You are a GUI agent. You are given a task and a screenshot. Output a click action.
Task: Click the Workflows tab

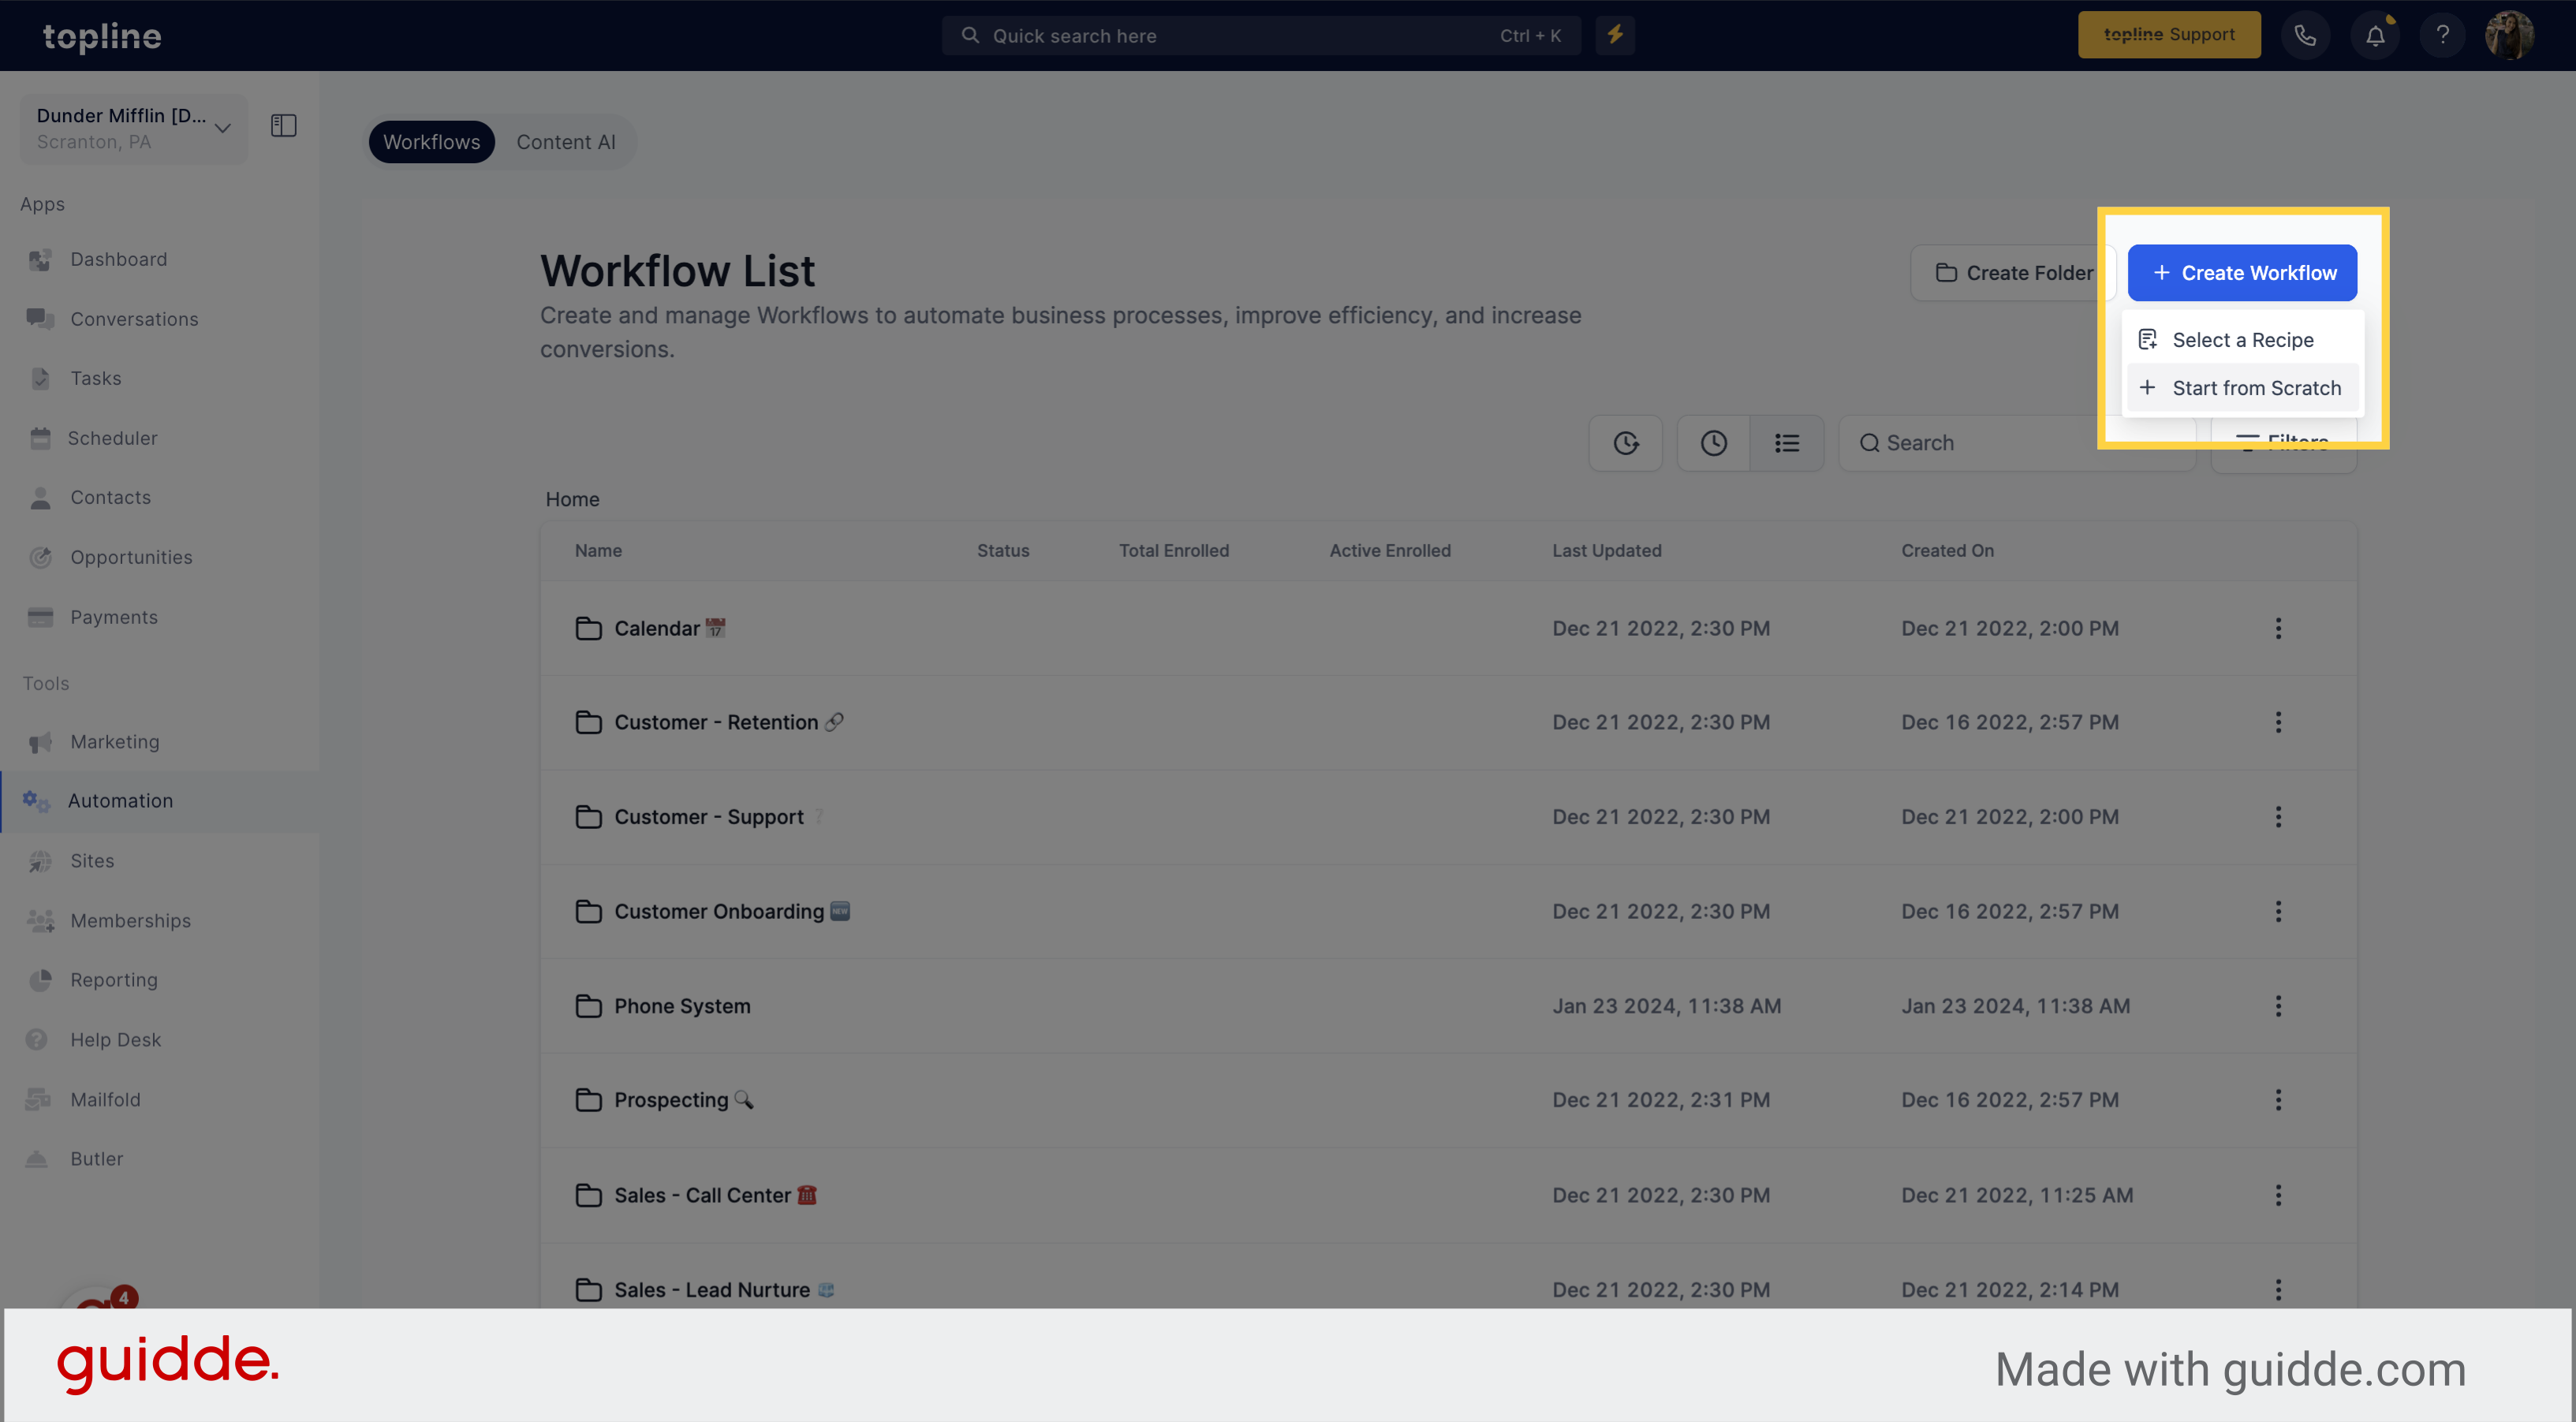[431, 140]
